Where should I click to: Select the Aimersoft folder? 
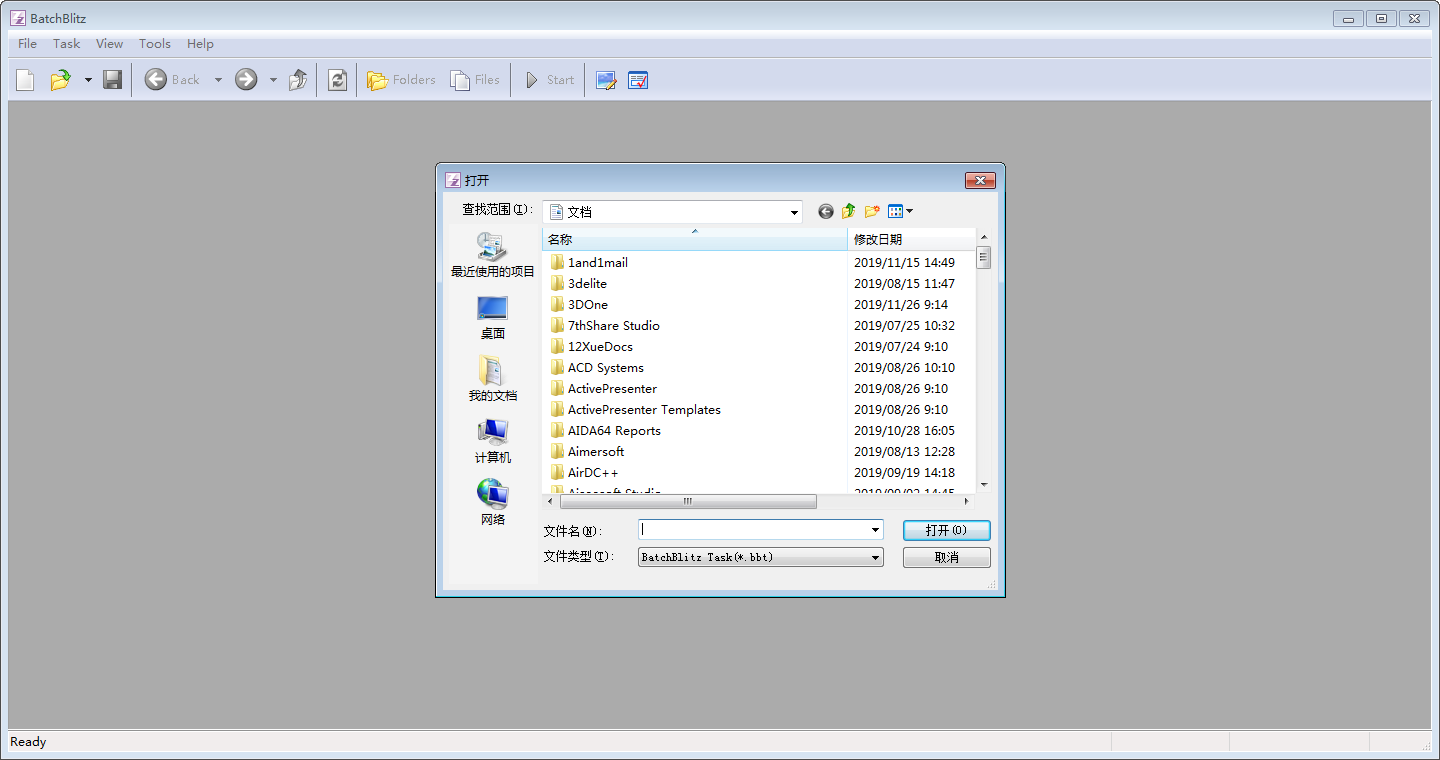(596, 452)
